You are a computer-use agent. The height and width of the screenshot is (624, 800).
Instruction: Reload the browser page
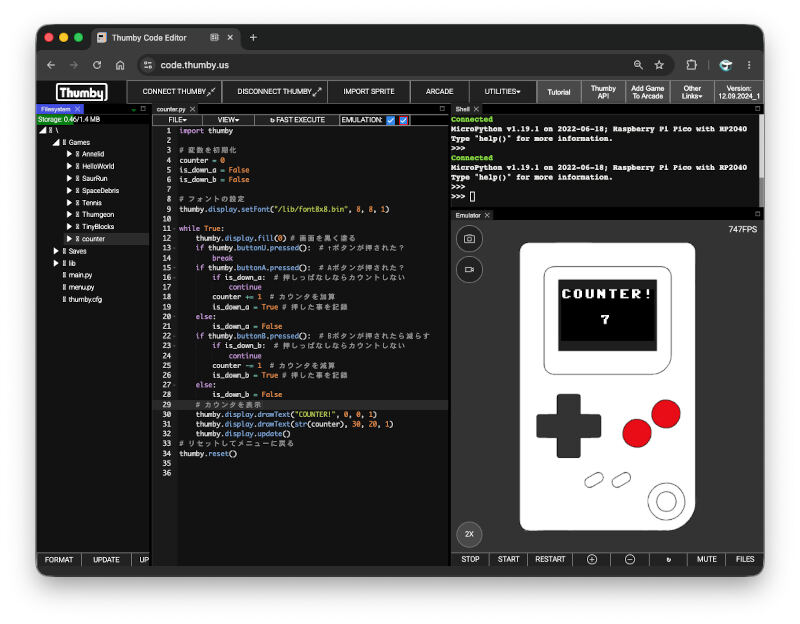[97, 65]
